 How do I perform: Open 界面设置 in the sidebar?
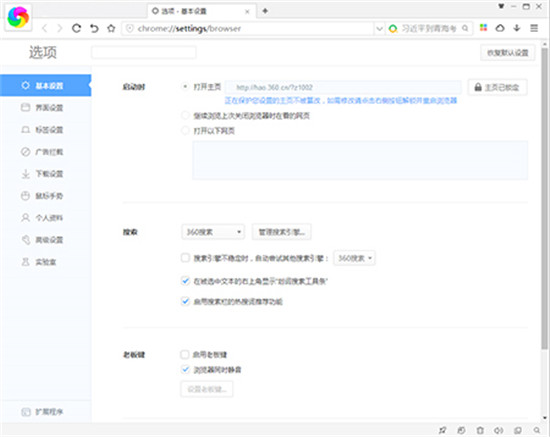click(46, 107)
